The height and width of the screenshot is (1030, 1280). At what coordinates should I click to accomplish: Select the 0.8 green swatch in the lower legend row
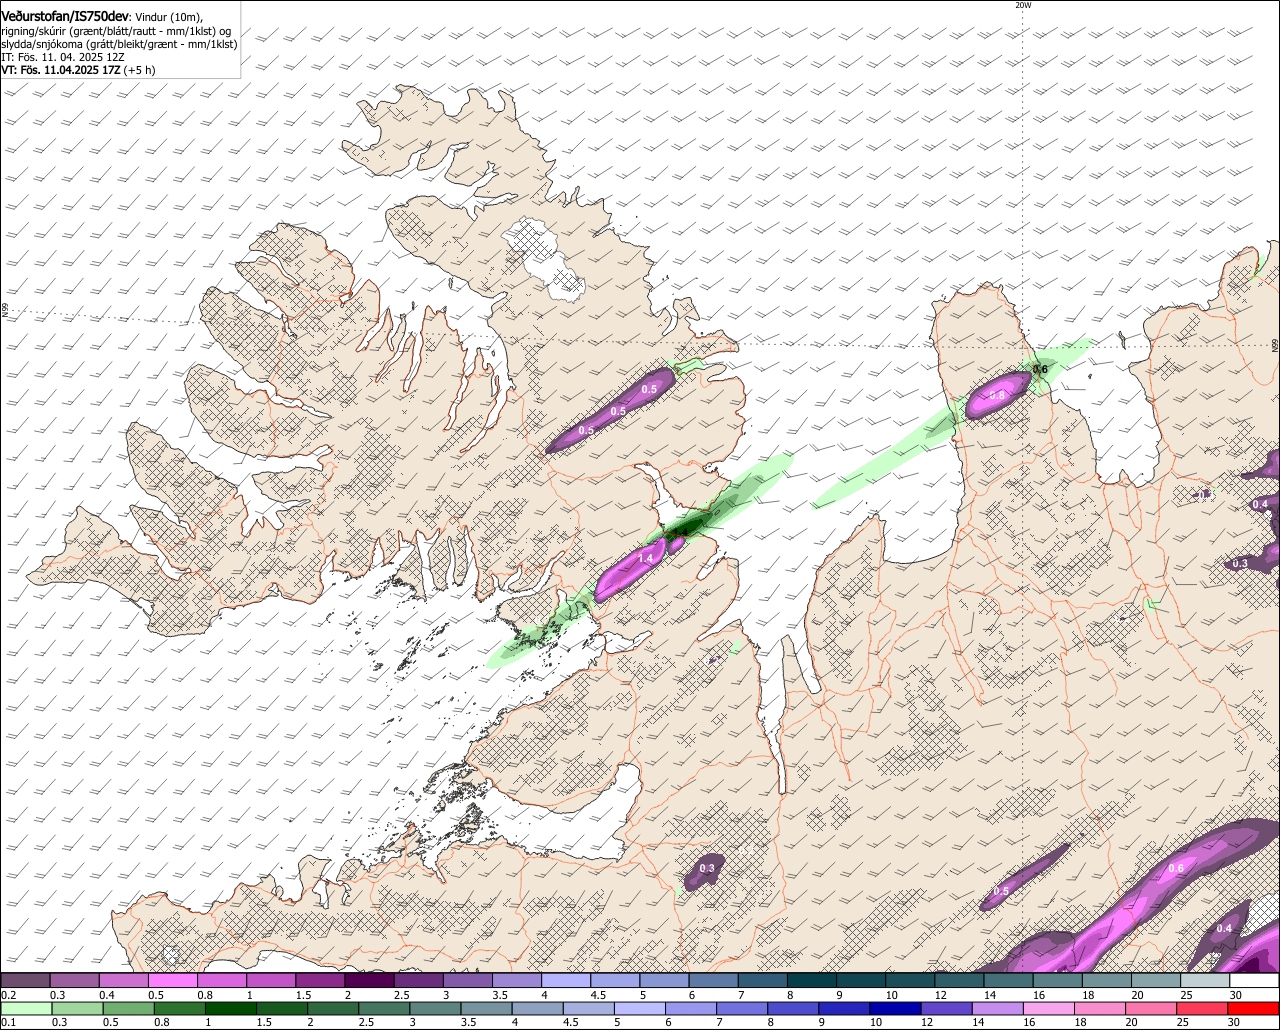pyautogui.click(x=180, y=1008)
